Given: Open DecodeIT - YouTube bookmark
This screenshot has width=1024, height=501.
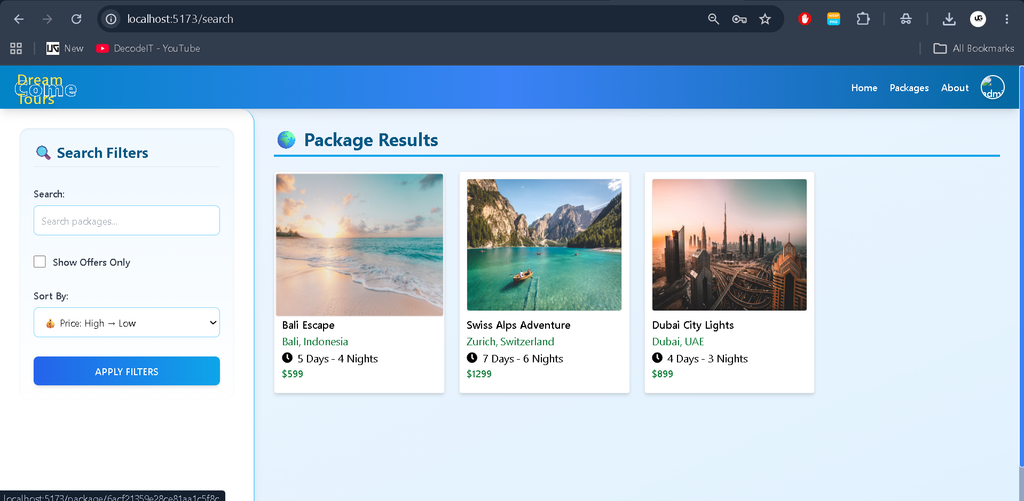Looking at the screenshot, I should (148, 48).
